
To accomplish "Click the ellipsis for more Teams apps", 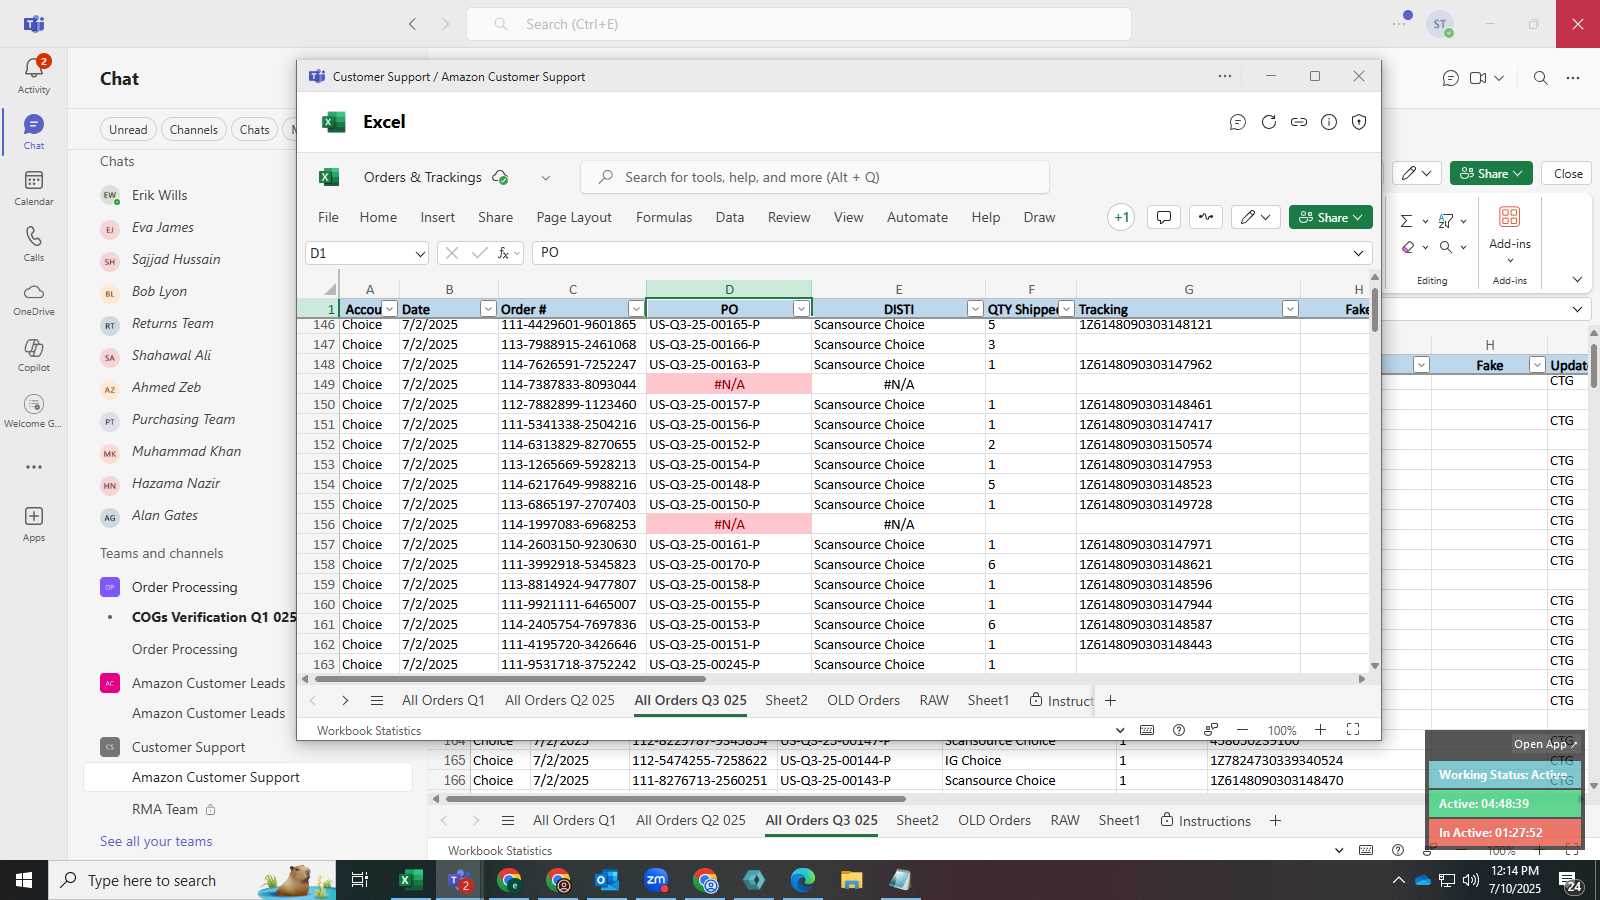I will tap(33, 467).
